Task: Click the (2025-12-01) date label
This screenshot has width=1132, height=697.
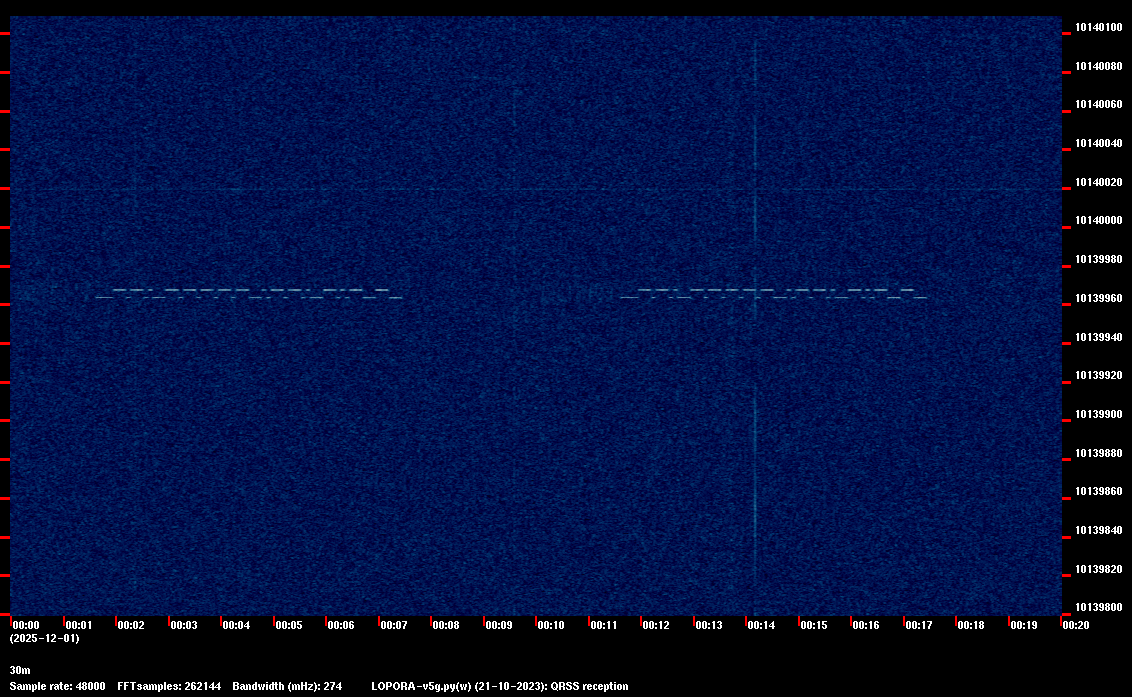Action: point(45,638)
